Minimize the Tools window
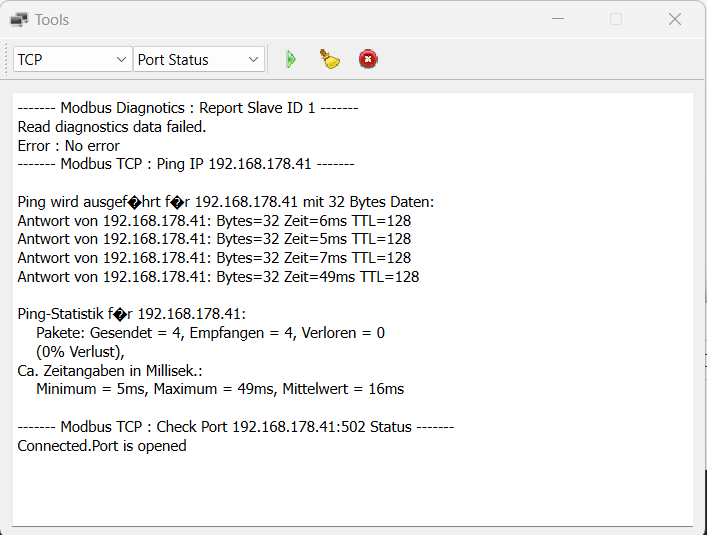The width and height of the screenshot is (707, 535). pos(558,19)
